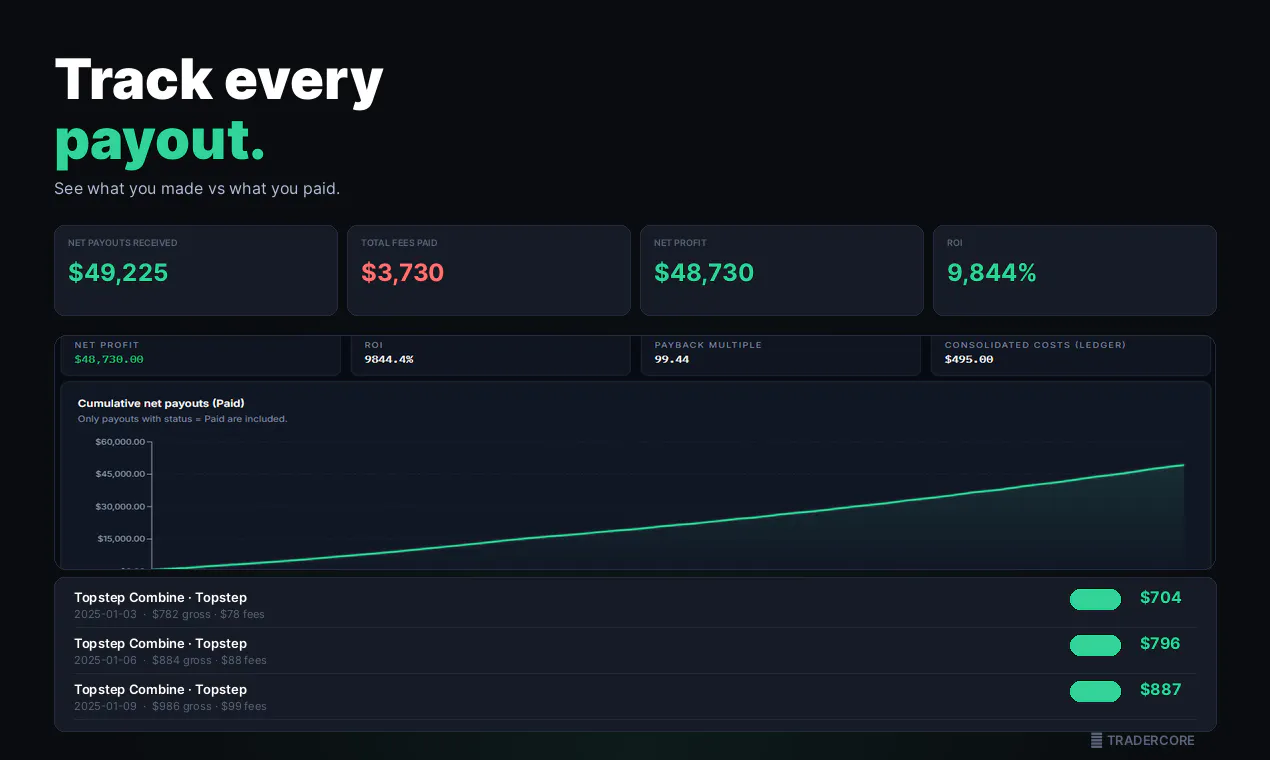The height and width of the screenshot is (760, 1270).
Task: Click the 9844.4% ROI figure above the chart
Action: (x=389, y=359)
